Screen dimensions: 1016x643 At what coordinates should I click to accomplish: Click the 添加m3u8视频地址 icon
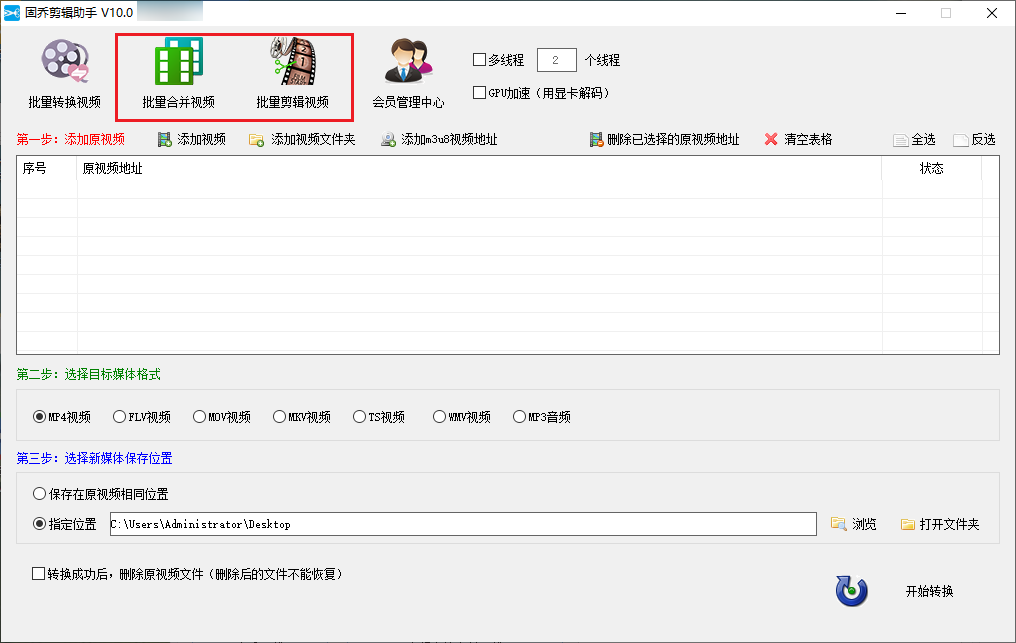388,139
